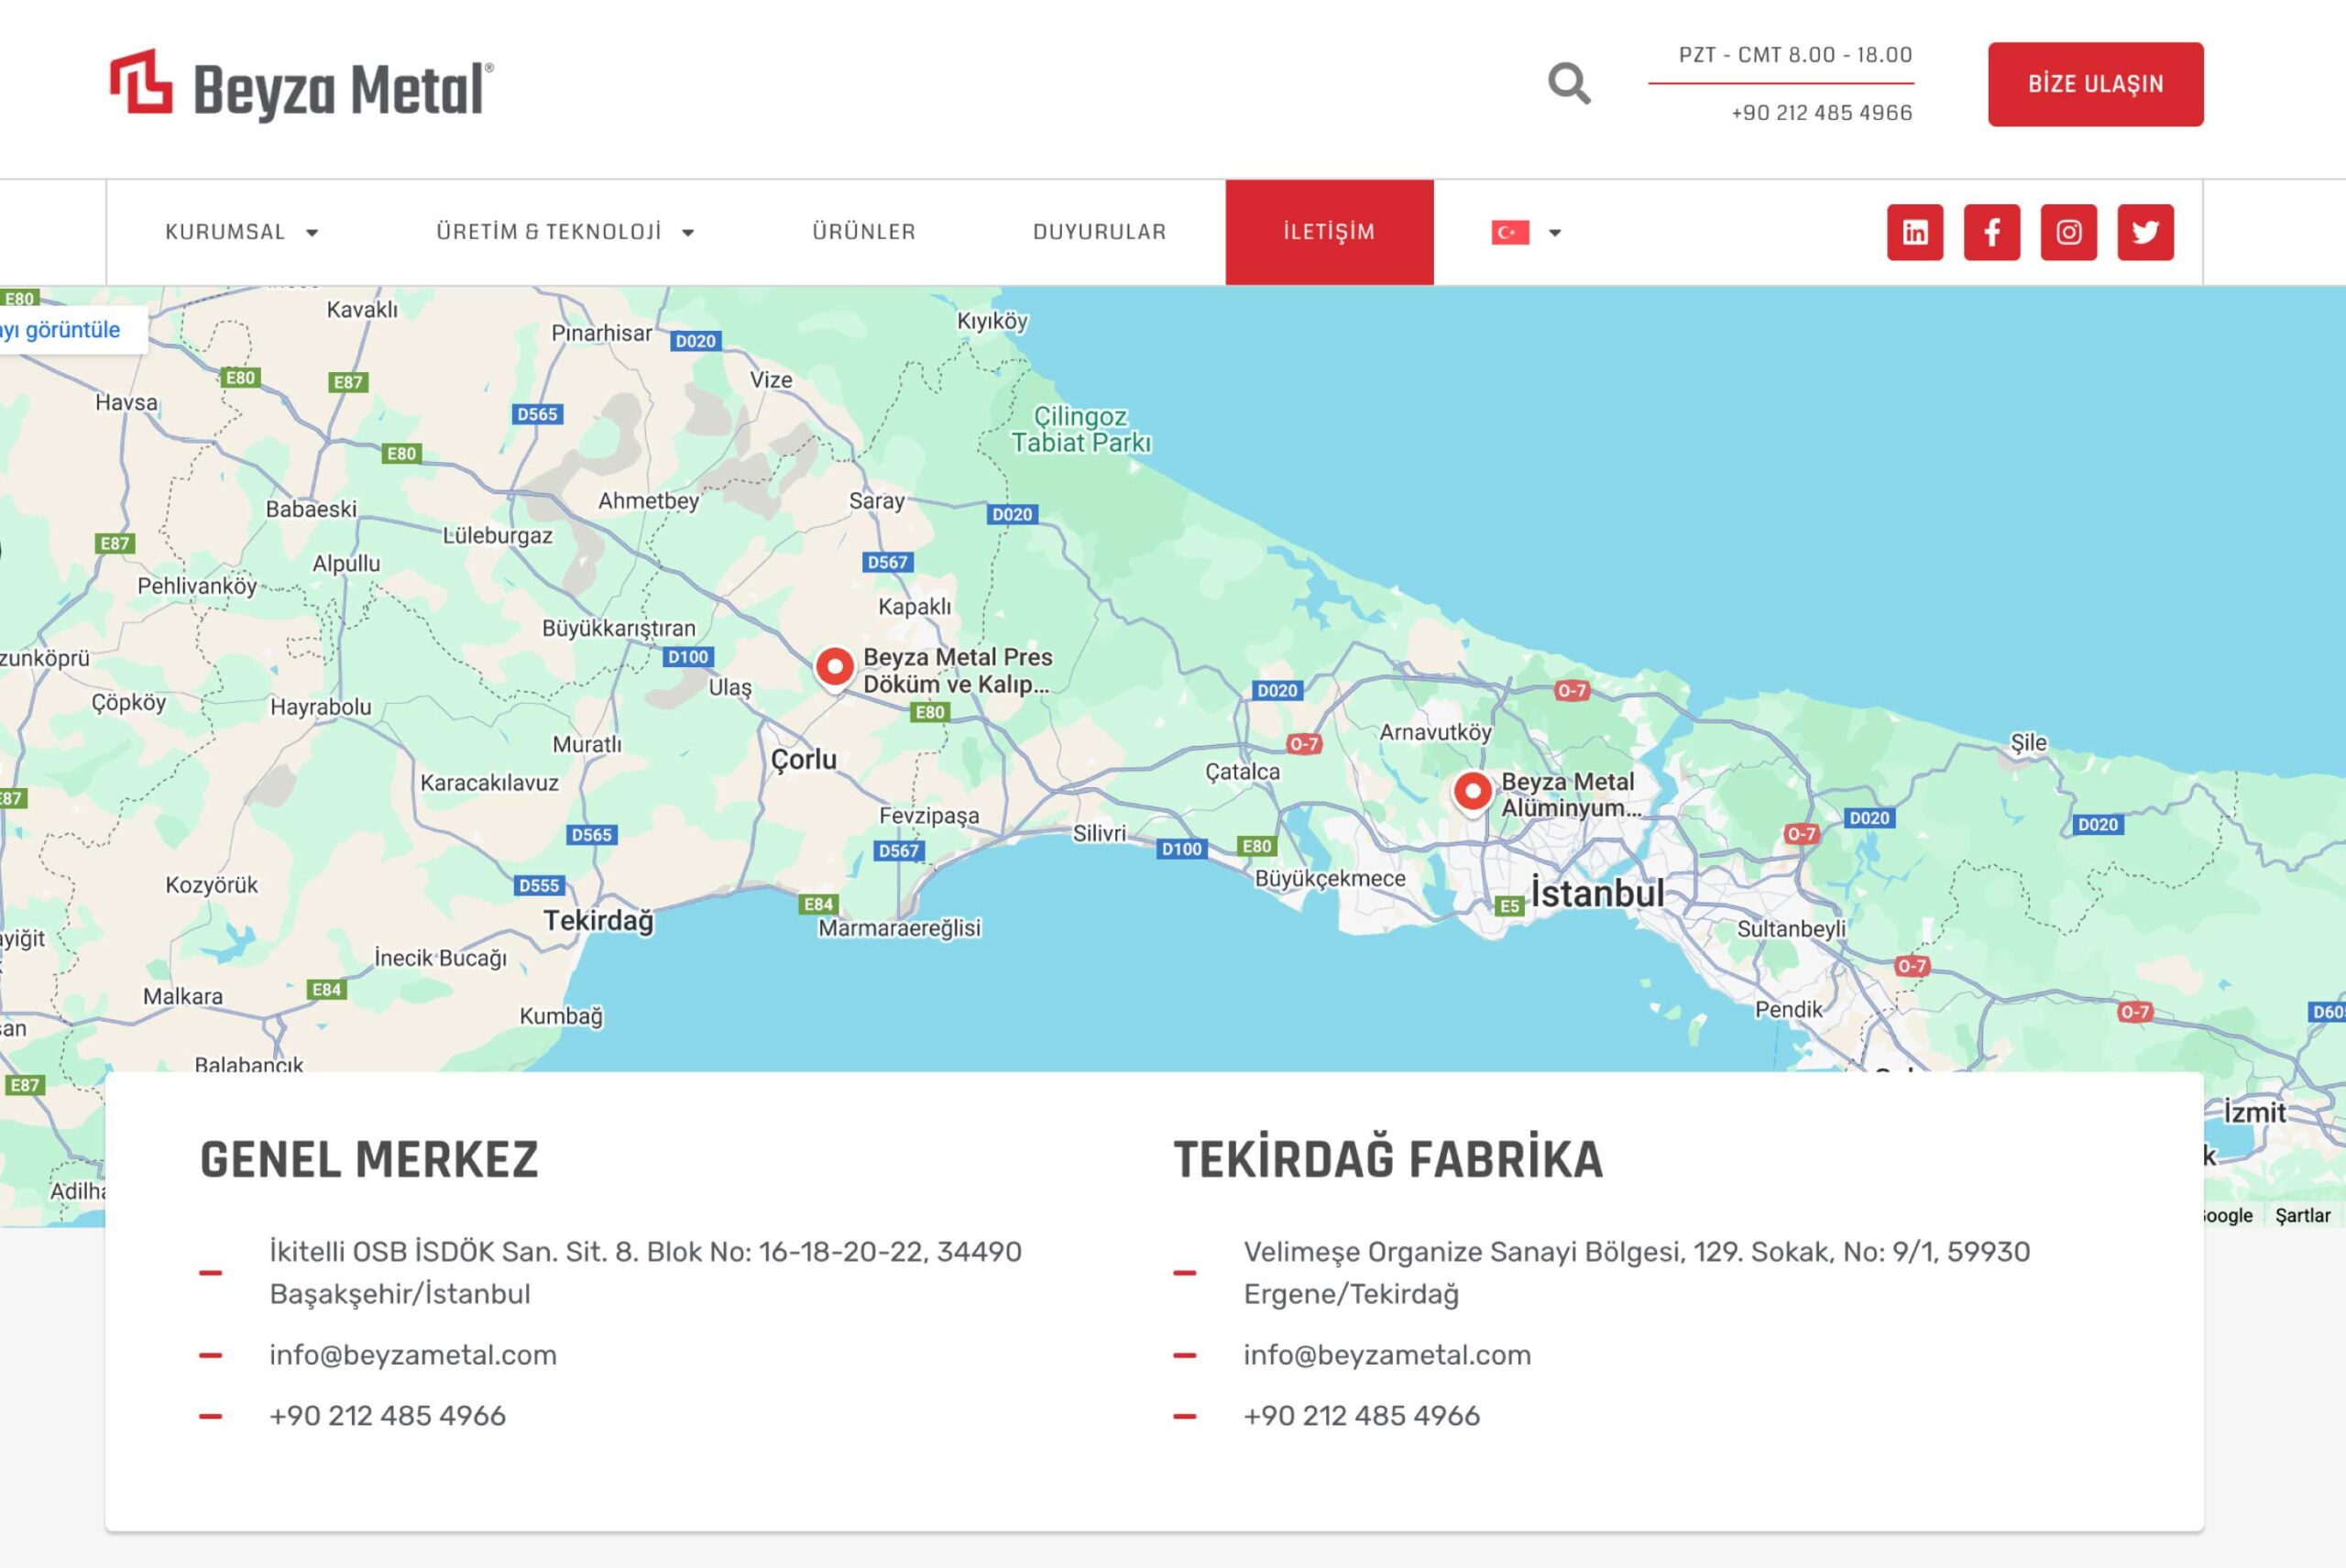Click the Silivri label on the map

[x=1099, y=834]
